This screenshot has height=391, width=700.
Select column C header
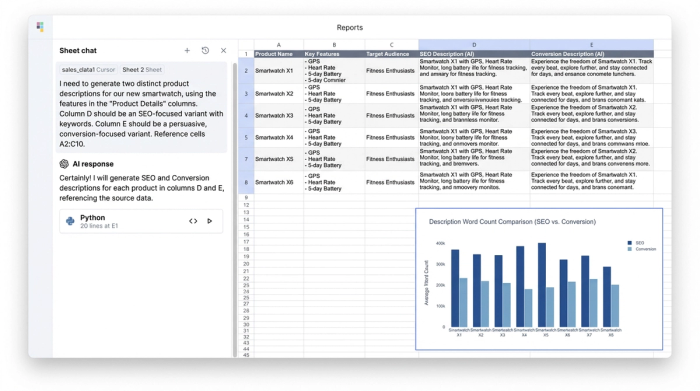click(392, 45)
